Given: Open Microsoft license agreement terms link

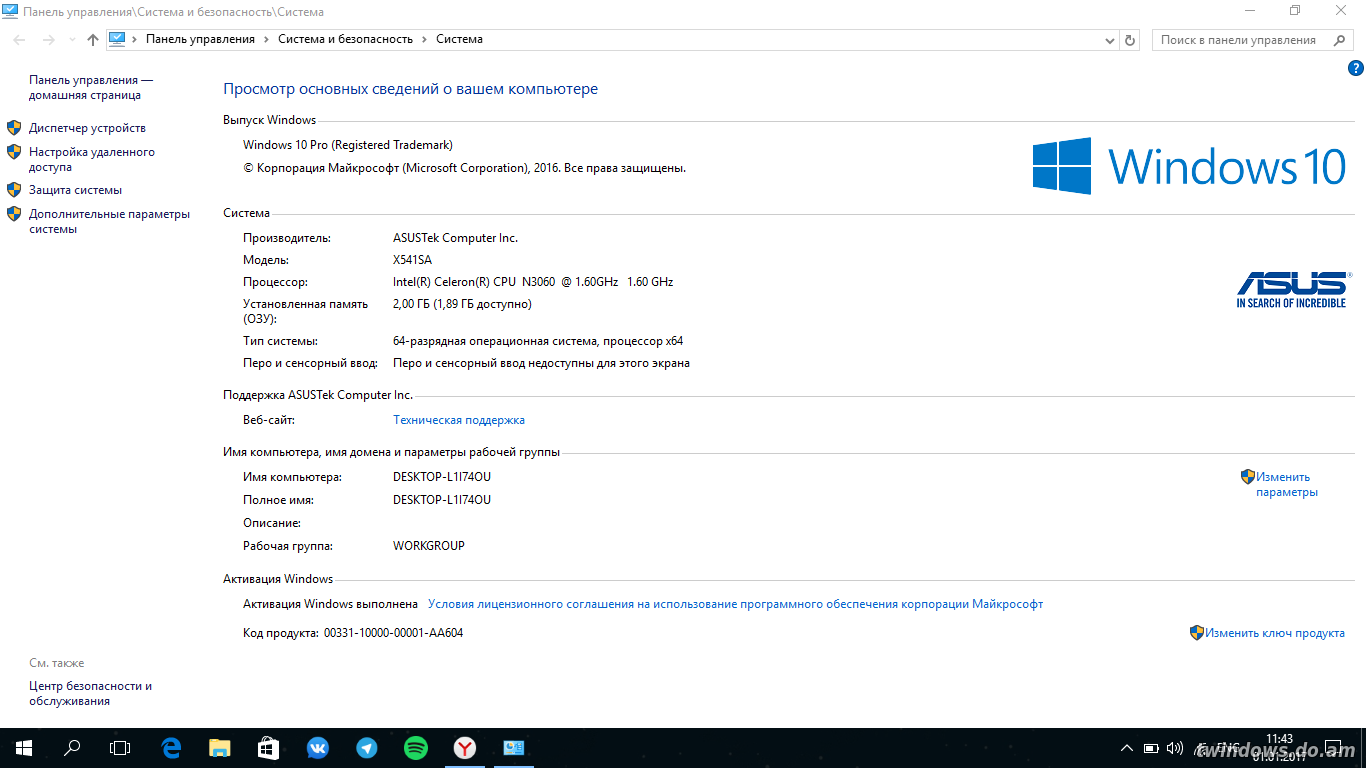Looking at the screenshot, I should (x=735, y=604).
